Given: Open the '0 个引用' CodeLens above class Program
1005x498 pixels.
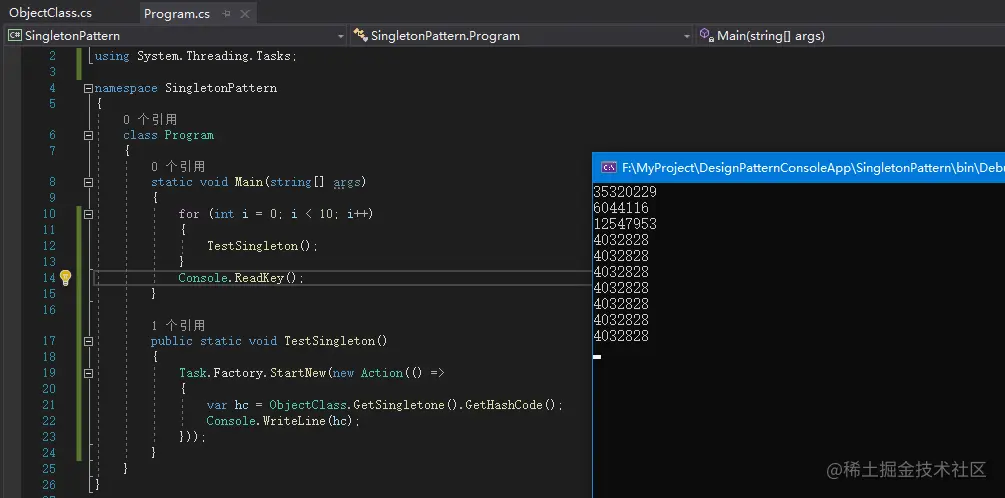Looking at the screenshot, I should coord(150,119).
